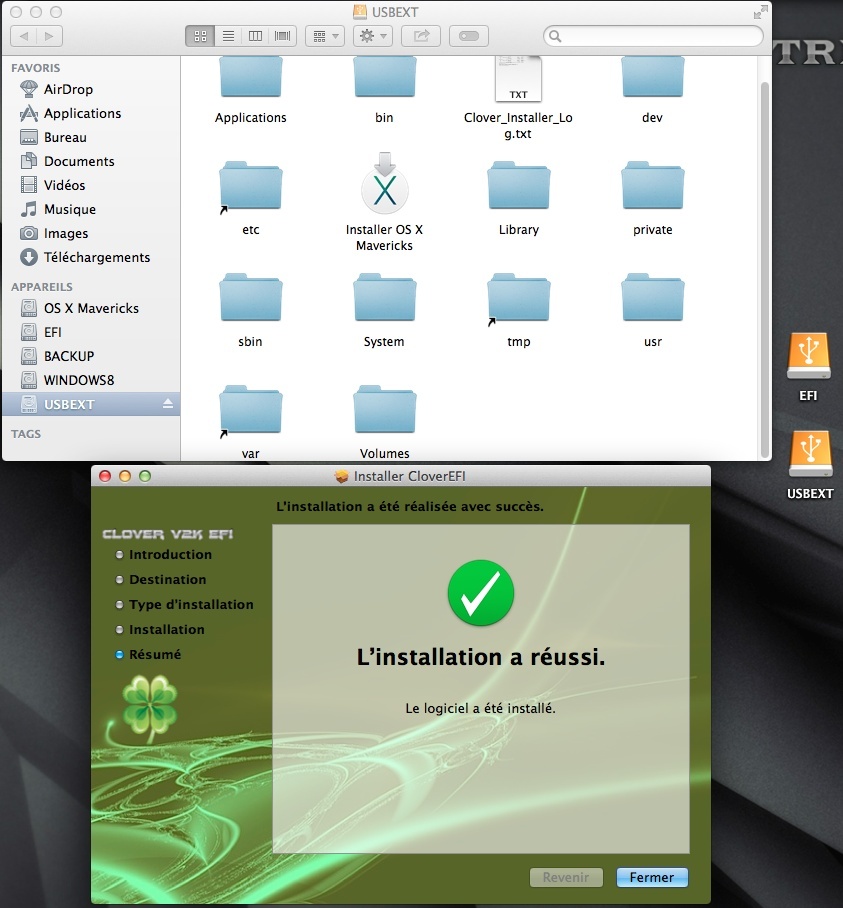Close the Installer CloverEFI window

pyautogui.click(x=105, y=476)
